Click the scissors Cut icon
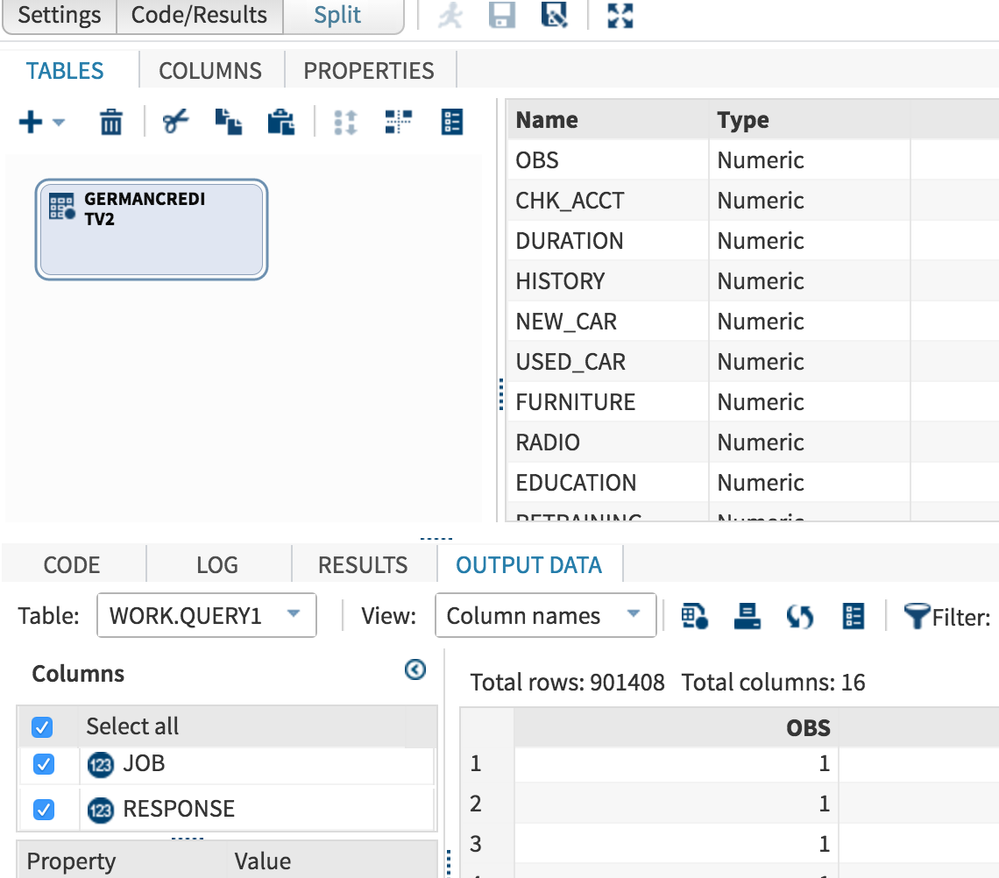999x878 pixels. click(176, 122)
